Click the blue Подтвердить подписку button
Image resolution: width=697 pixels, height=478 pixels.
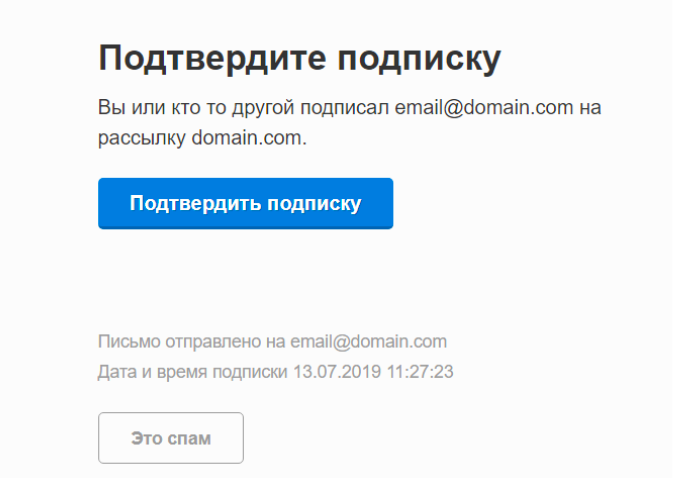245,204
